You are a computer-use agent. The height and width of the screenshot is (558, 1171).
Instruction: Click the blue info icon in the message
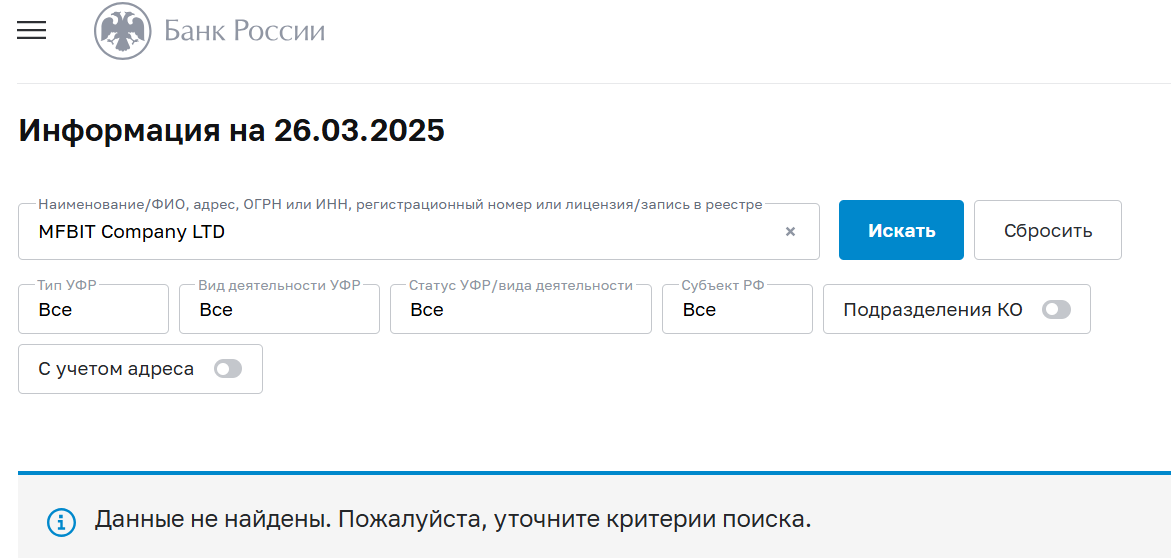tap(61, 522)
